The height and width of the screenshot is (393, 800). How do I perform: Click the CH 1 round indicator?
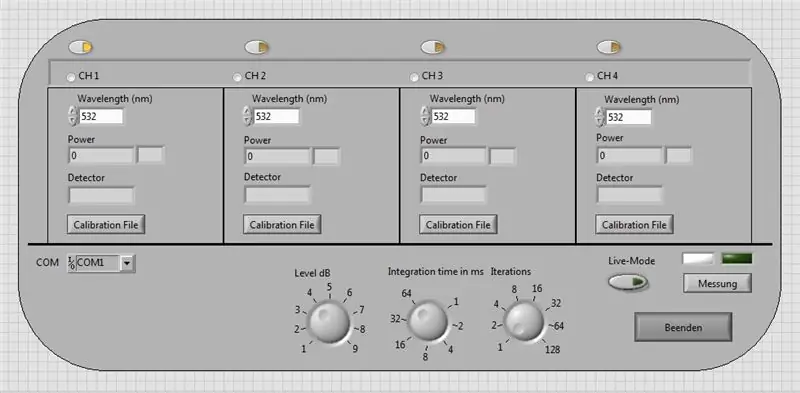[x=71, y=77]
